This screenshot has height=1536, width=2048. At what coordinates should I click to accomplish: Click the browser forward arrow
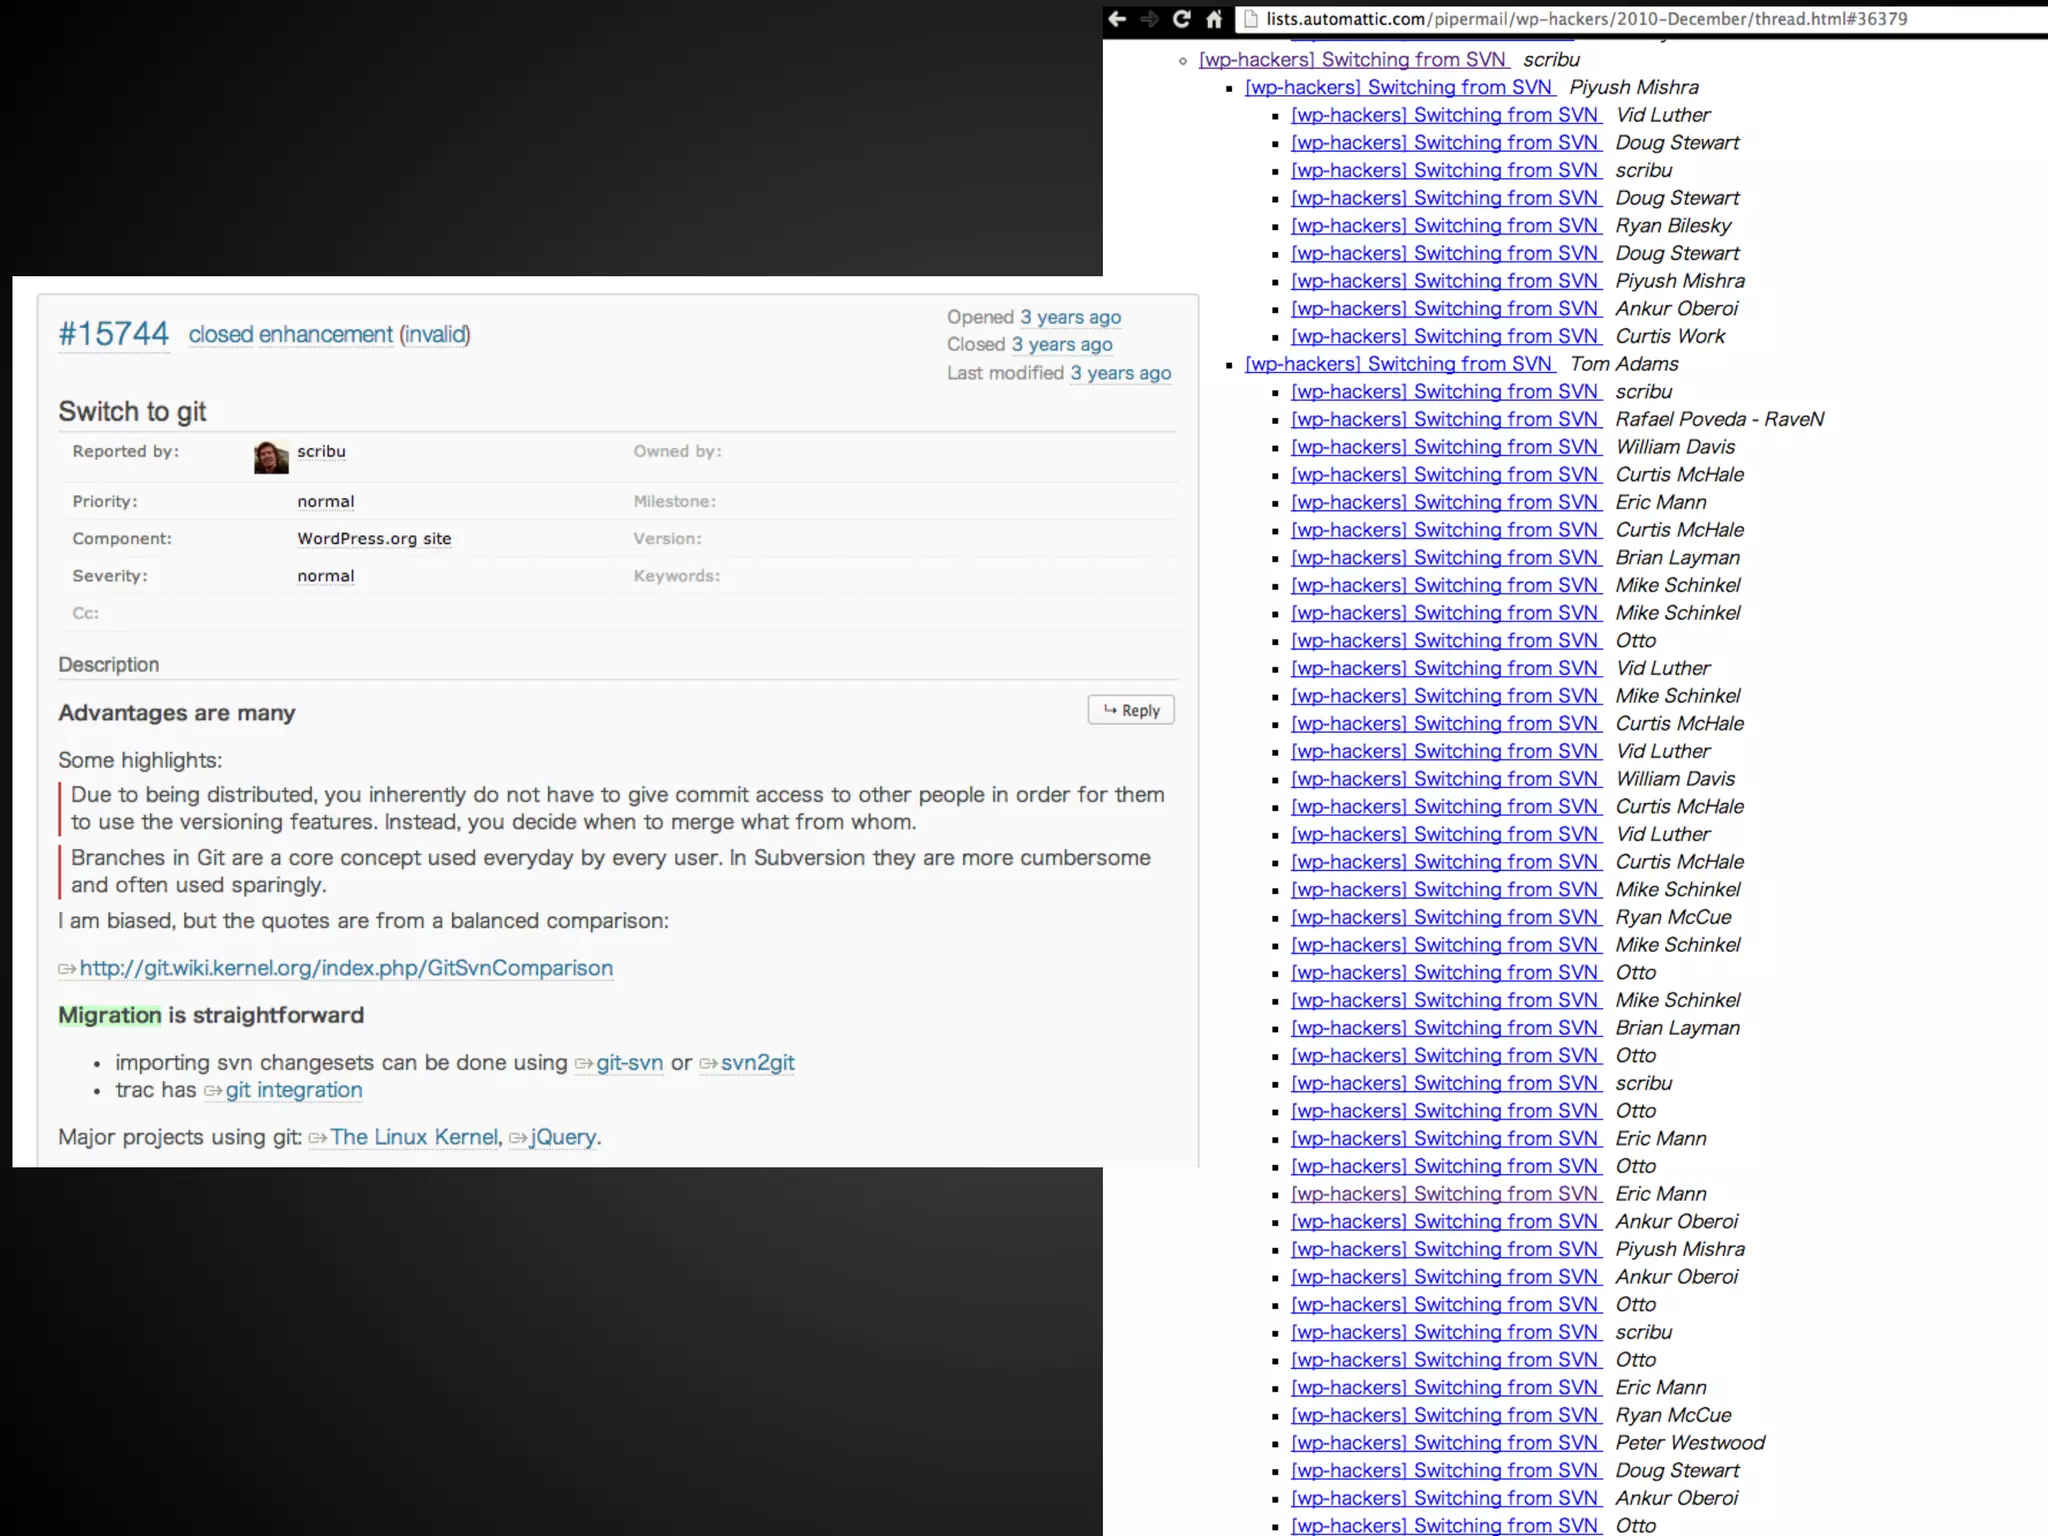(x=1150, y=19)
